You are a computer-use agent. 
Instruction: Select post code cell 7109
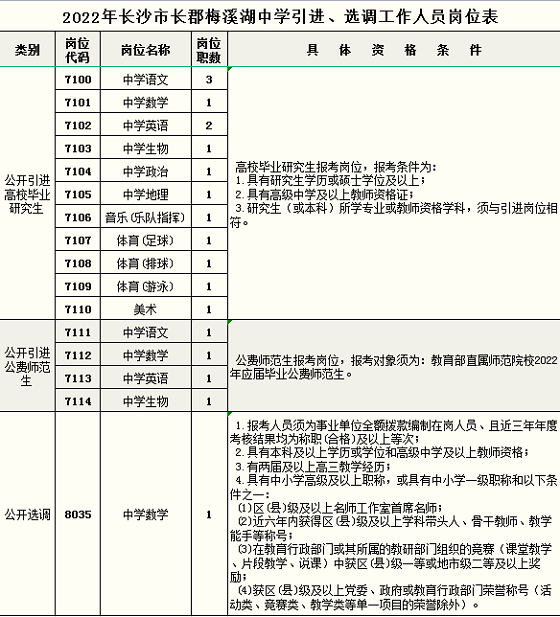(78, 286)
